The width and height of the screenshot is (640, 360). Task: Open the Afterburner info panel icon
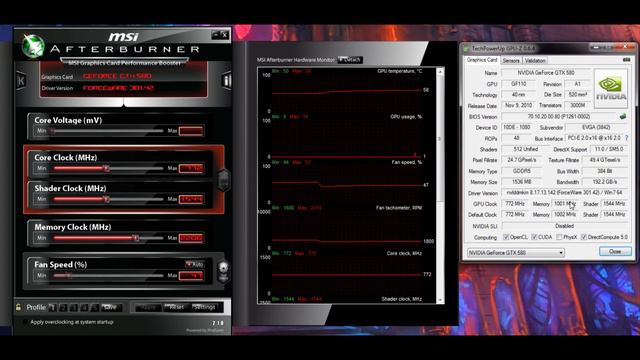pyautogui.click(x=226, y=80)
